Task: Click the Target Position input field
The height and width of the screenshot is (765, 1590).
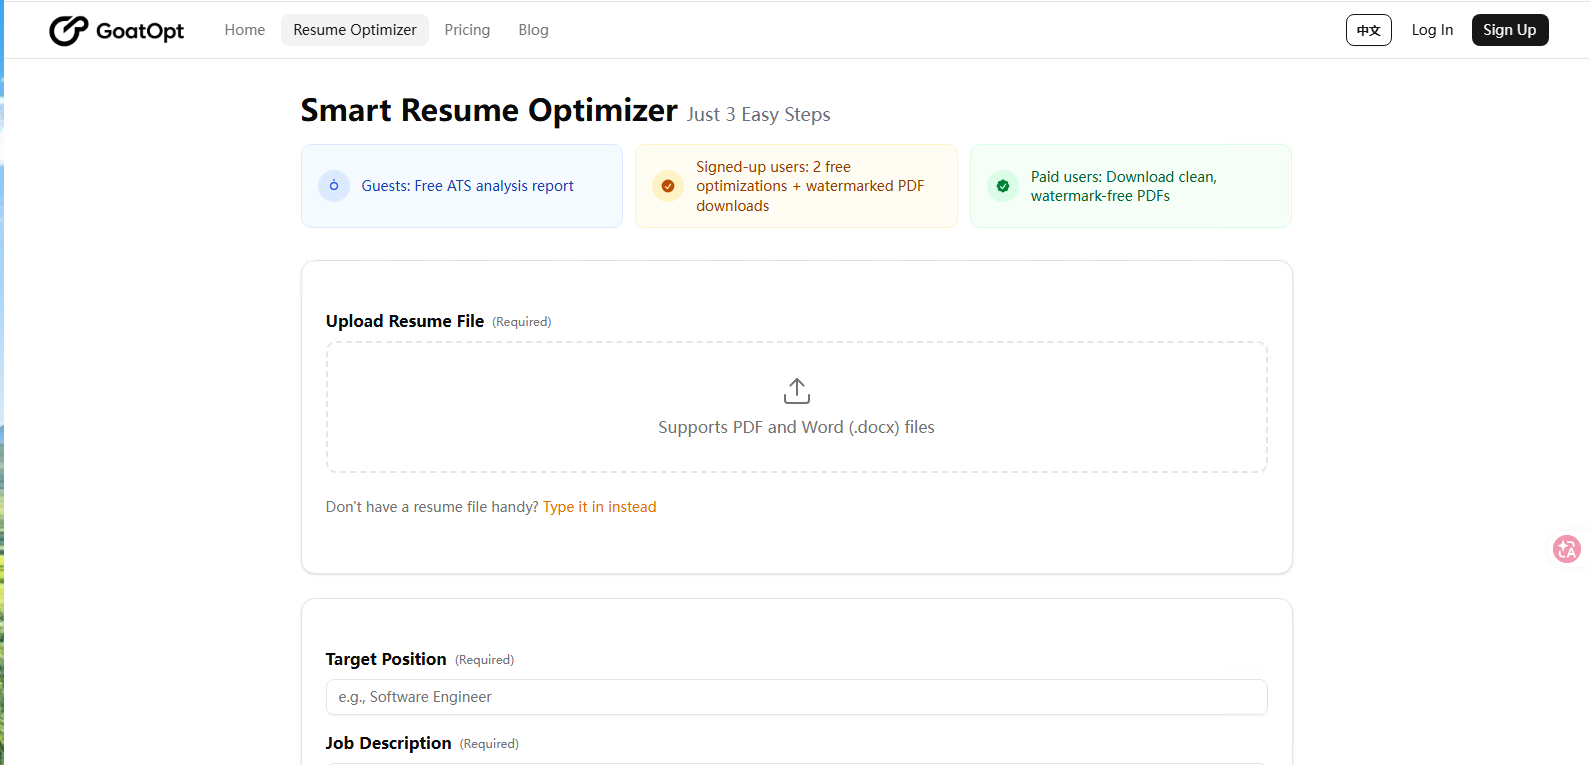Action: [x=797, y=697]
